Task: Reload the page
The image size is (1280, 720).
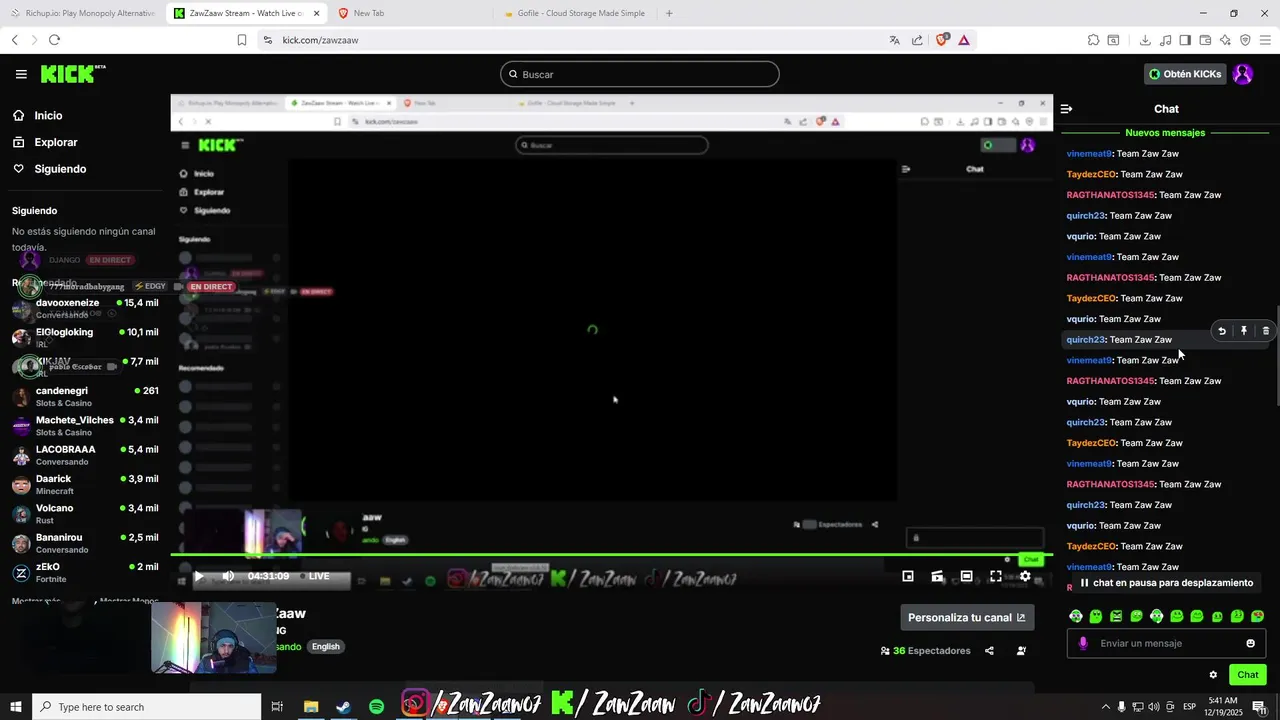Action: click(x=54, y=40)
